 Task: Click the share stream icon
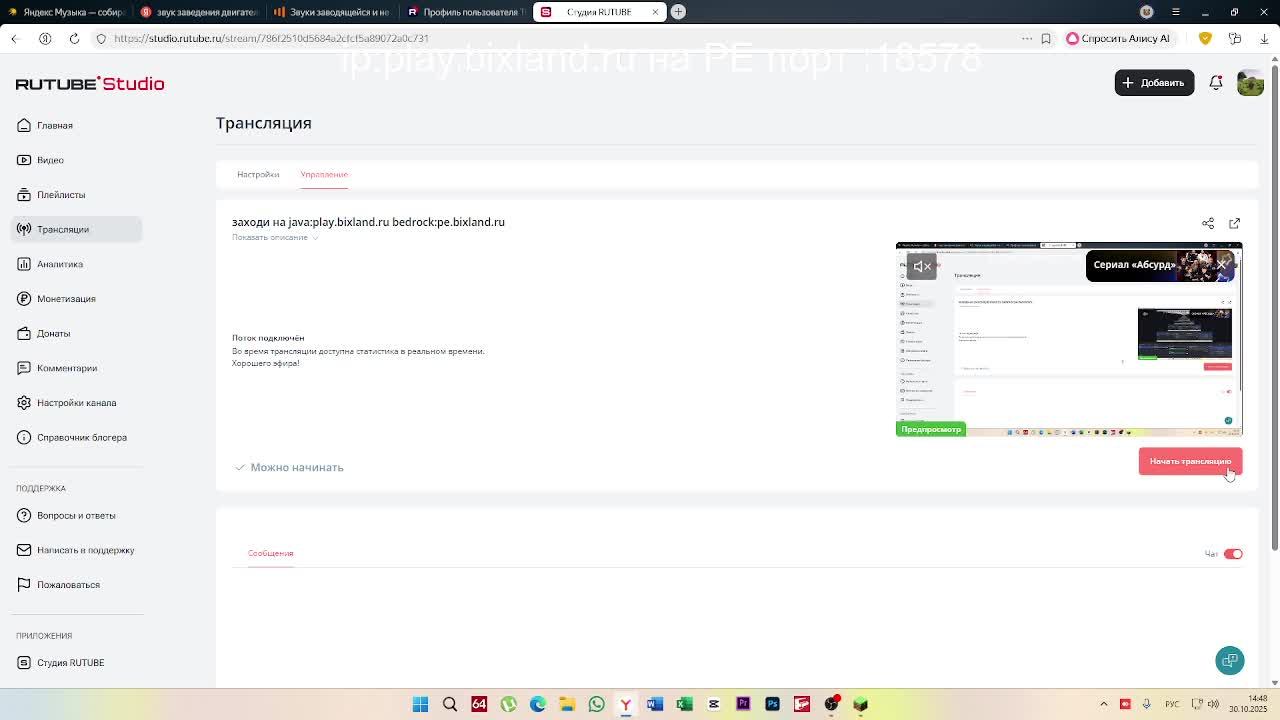[1208, 223]
